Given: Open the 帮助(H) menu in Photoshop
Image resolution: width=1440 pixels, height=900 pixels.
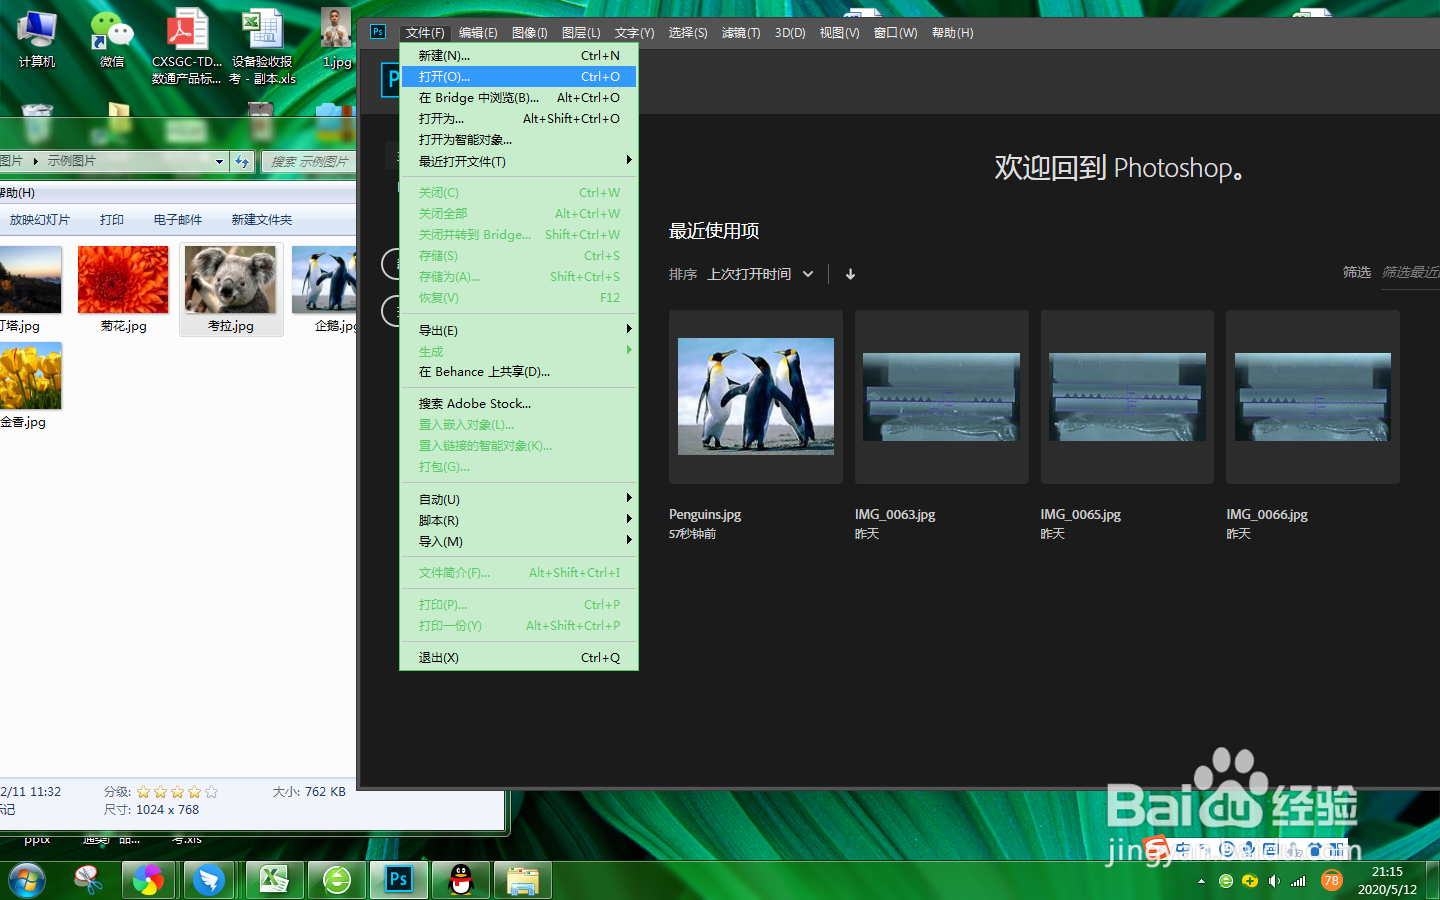Looking at the screenshot, I should coord(952,33).
